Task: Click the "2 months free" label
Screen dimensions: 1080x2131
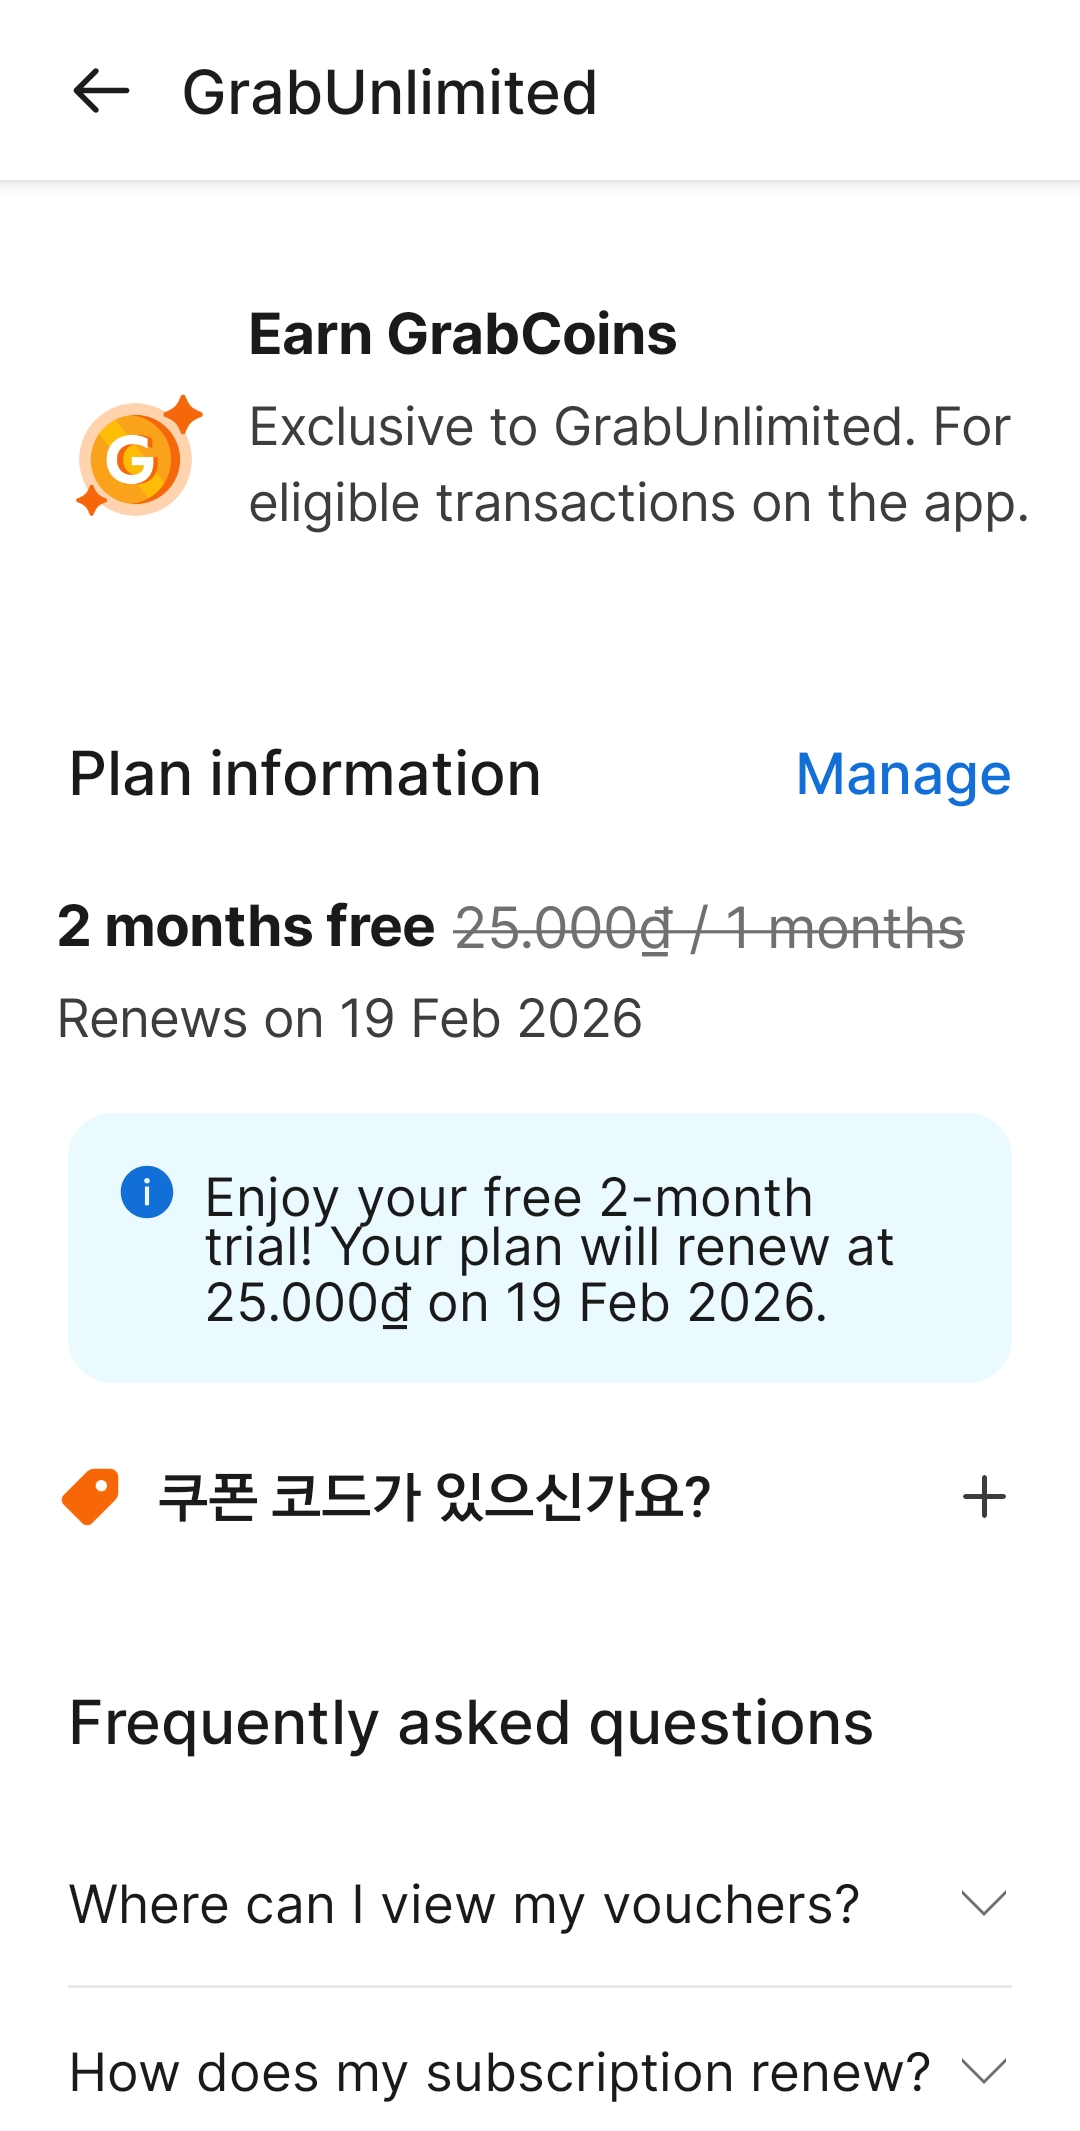Action: [246, 926]
